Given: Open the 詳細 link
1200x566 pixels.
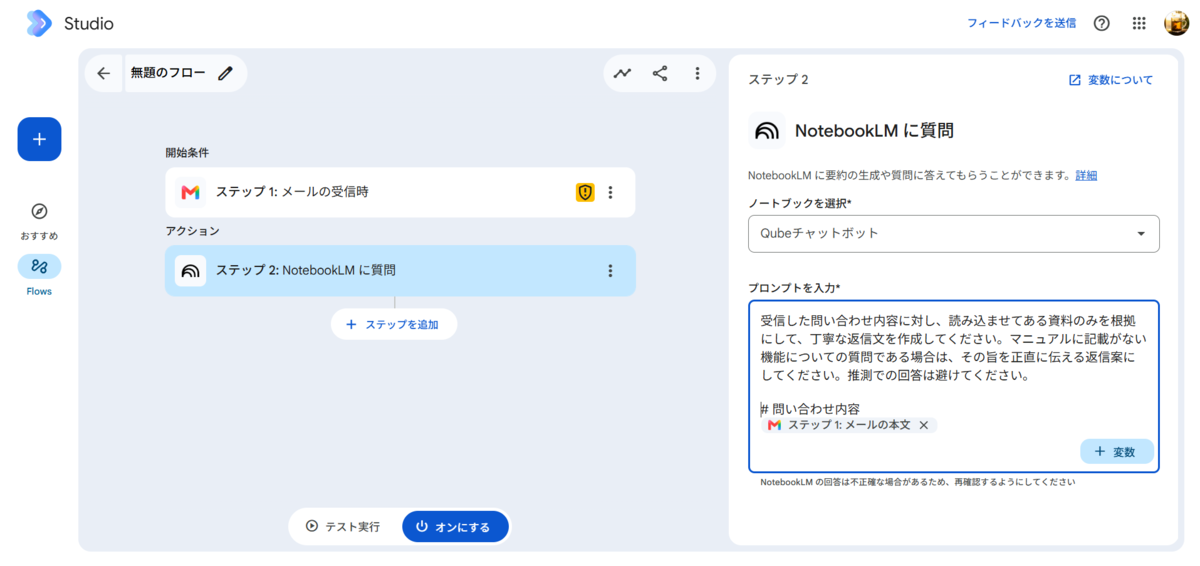Looking at the screenshot, I should (x=1086, y=175).
